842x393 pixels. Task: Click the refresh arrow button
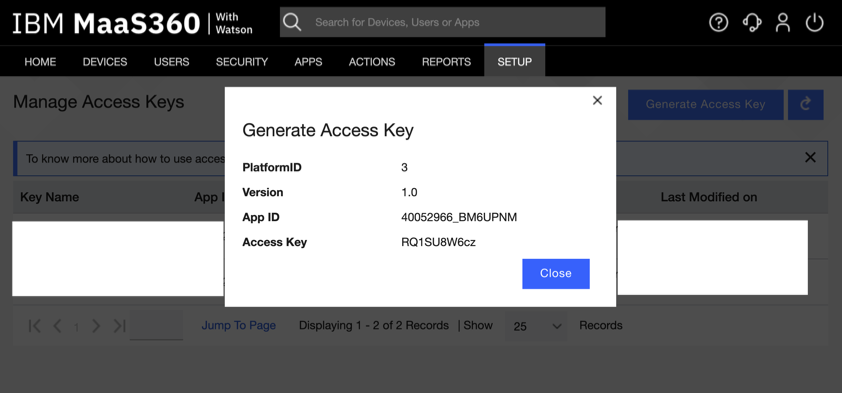click(805, 104)
